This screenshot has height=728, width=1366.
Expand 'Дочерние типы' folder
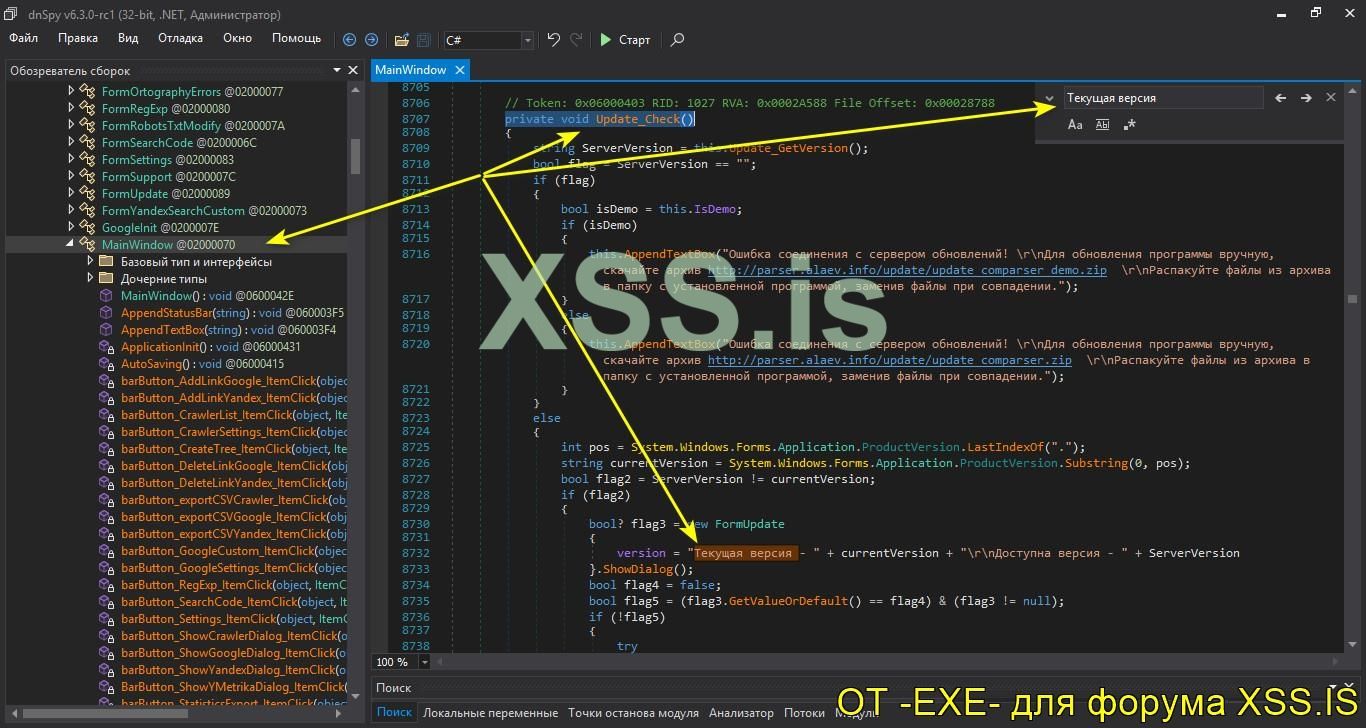pyautogui.click(x=90, y=278)
